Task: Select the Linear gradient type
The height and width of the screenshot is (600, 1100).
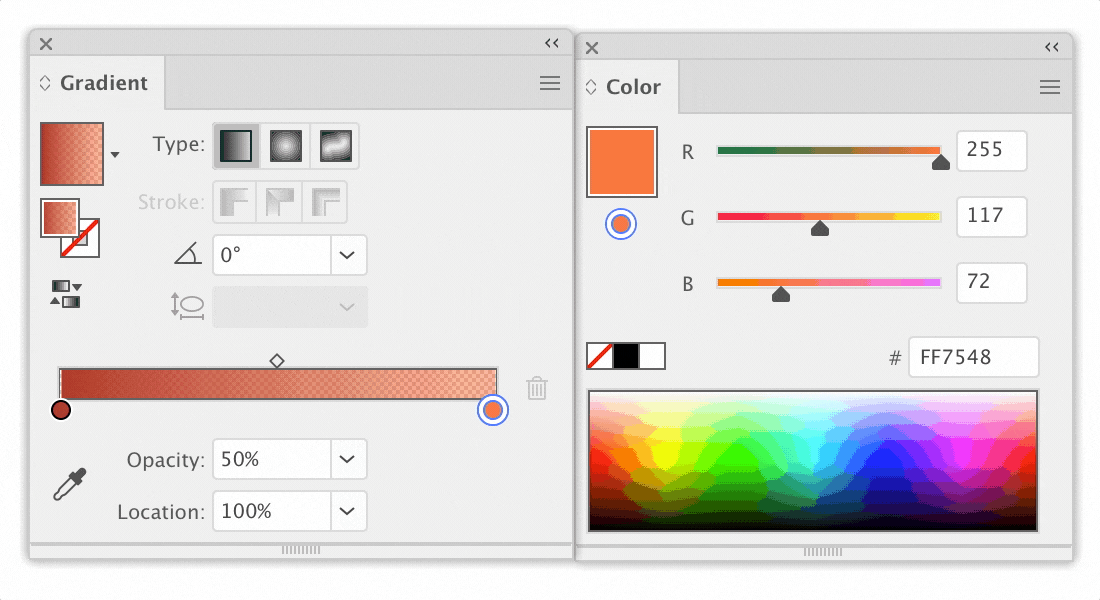Action: click(236, 145)
